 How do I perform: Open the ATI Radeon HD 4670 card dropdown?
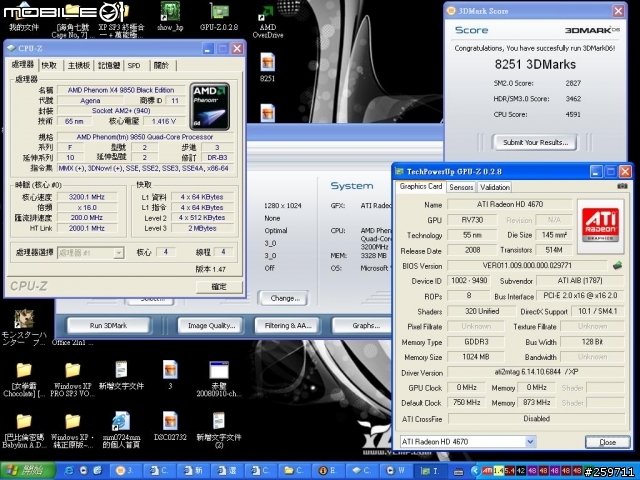tap(530, 442)
